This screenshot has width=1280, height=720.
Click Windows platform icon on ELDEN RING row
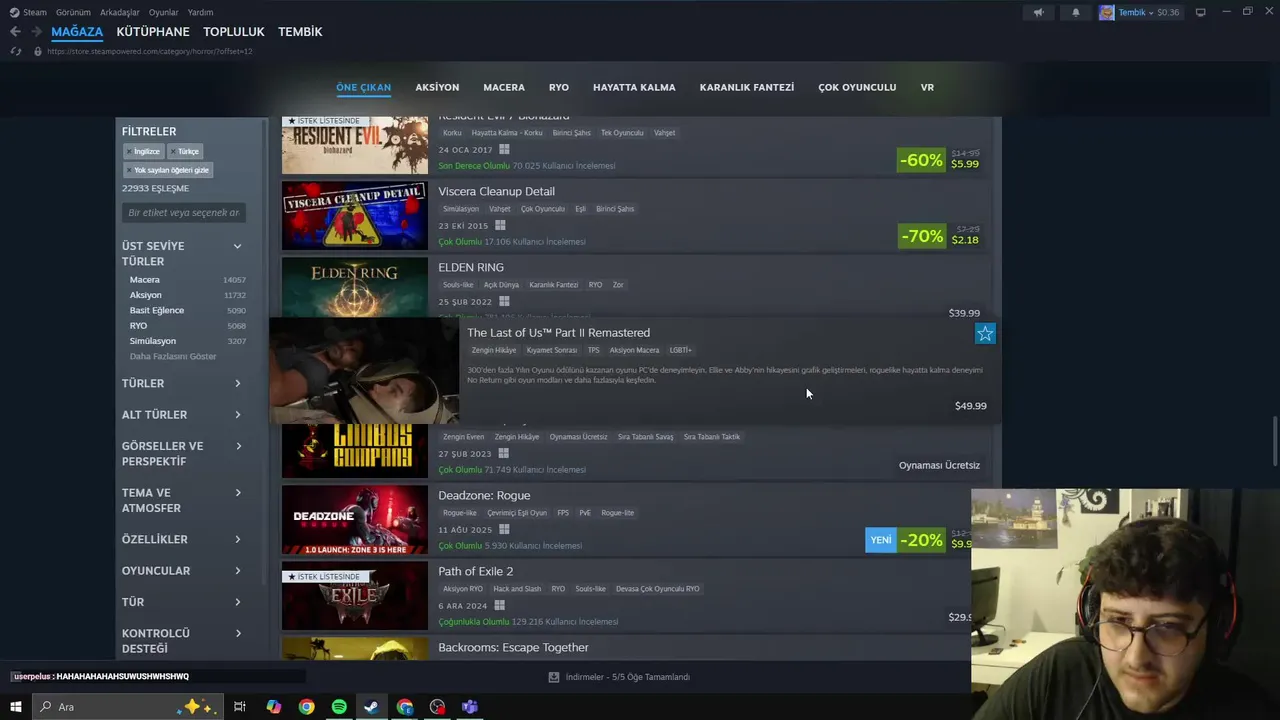tap(504, 301)
